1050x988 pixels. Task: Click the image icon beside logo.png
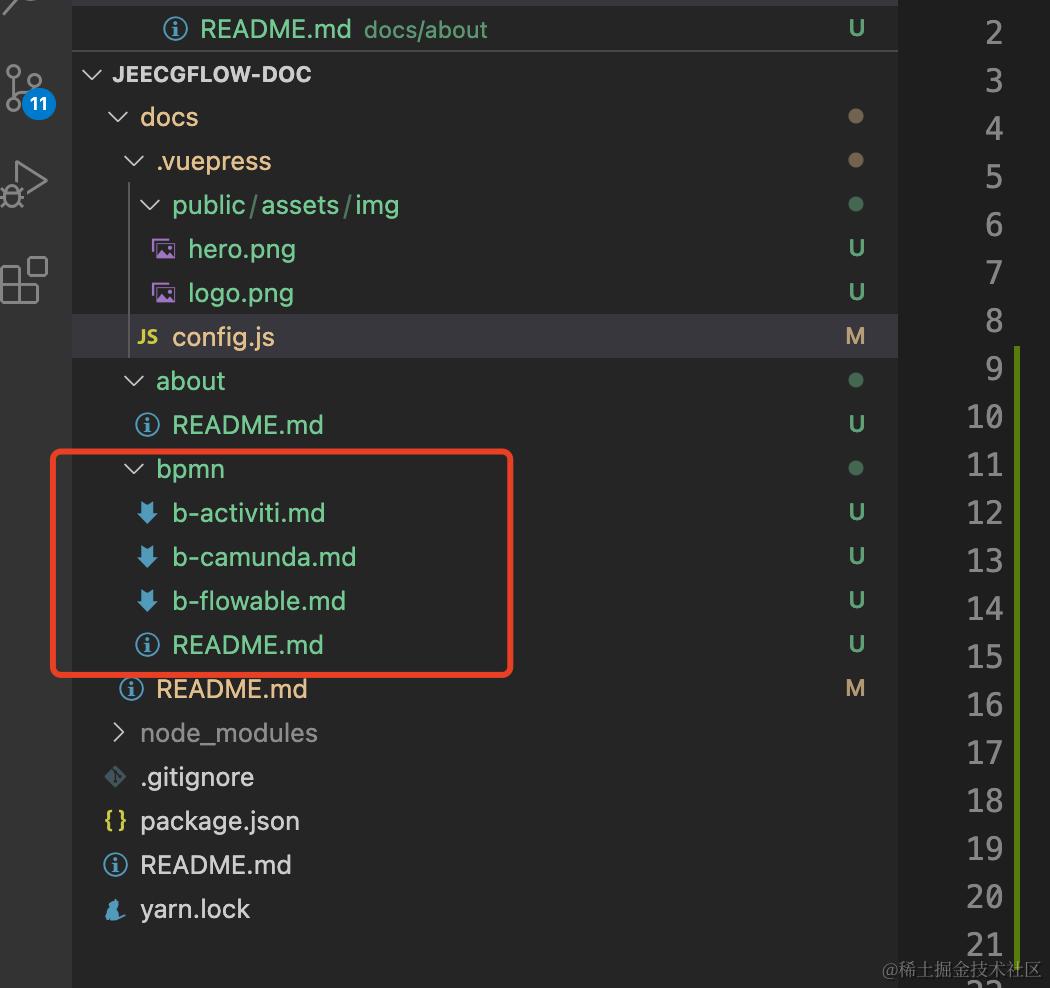point(163,293)
